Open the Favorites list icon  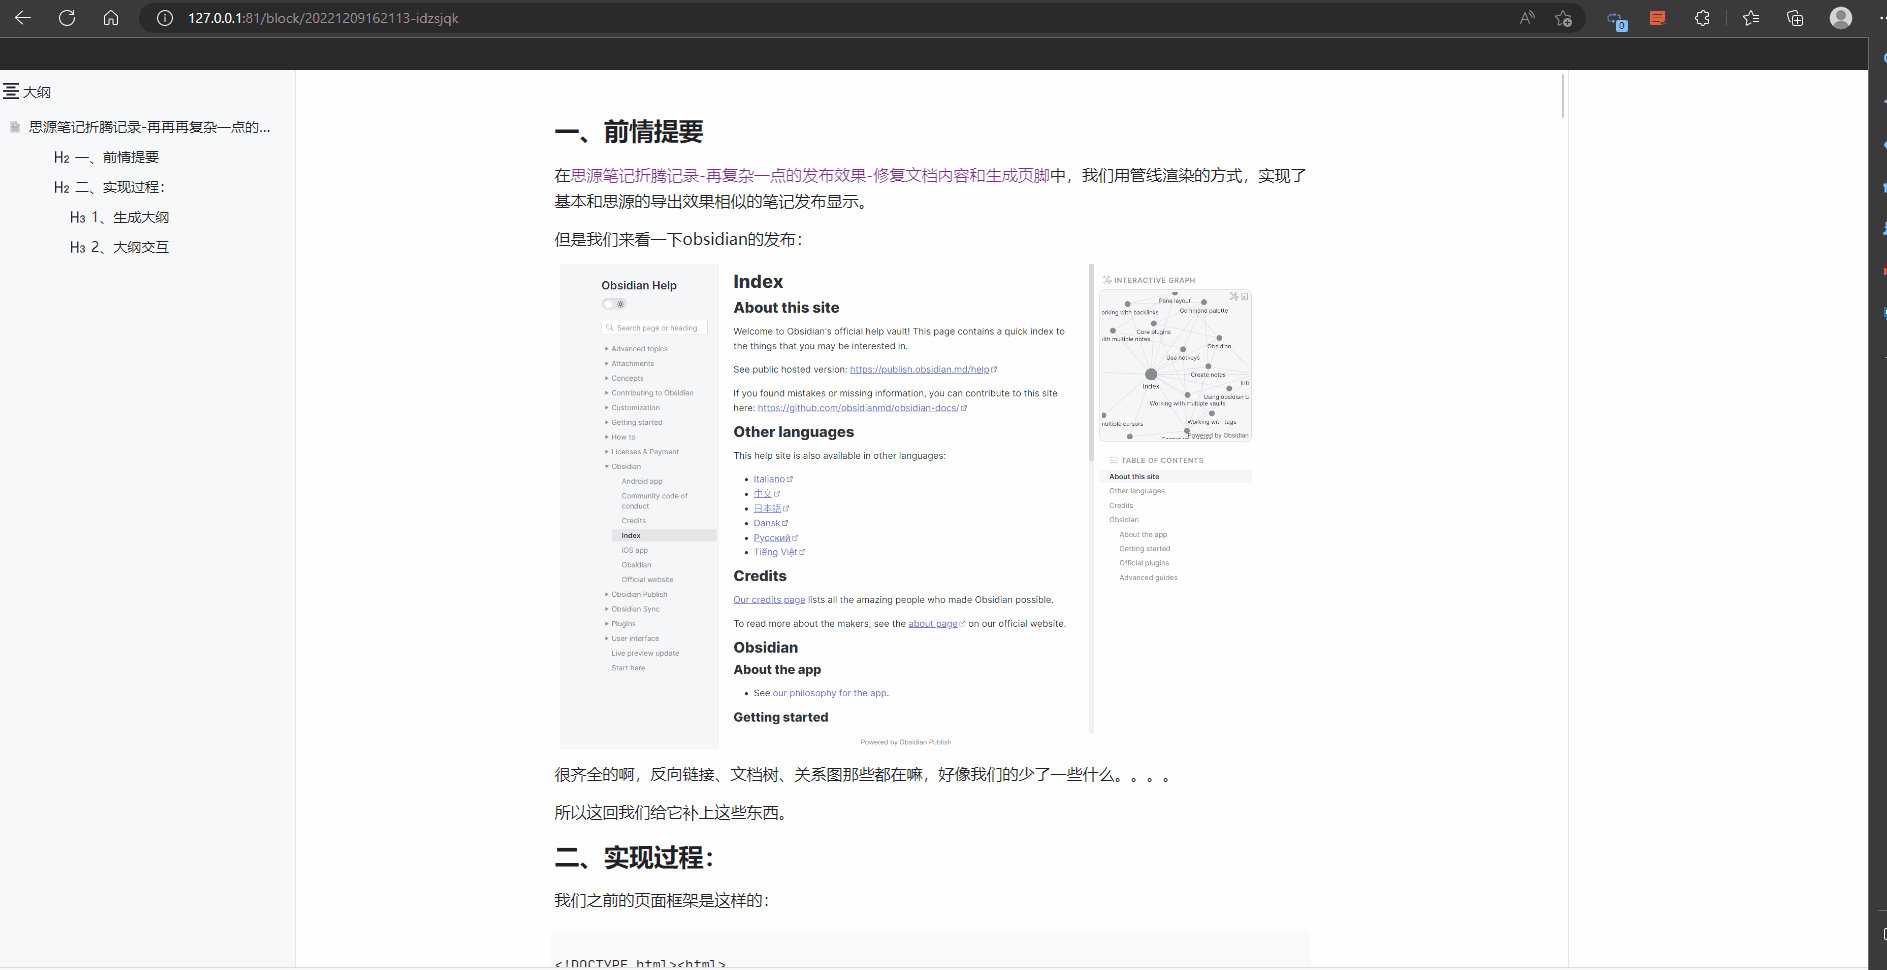[1751, 17]
